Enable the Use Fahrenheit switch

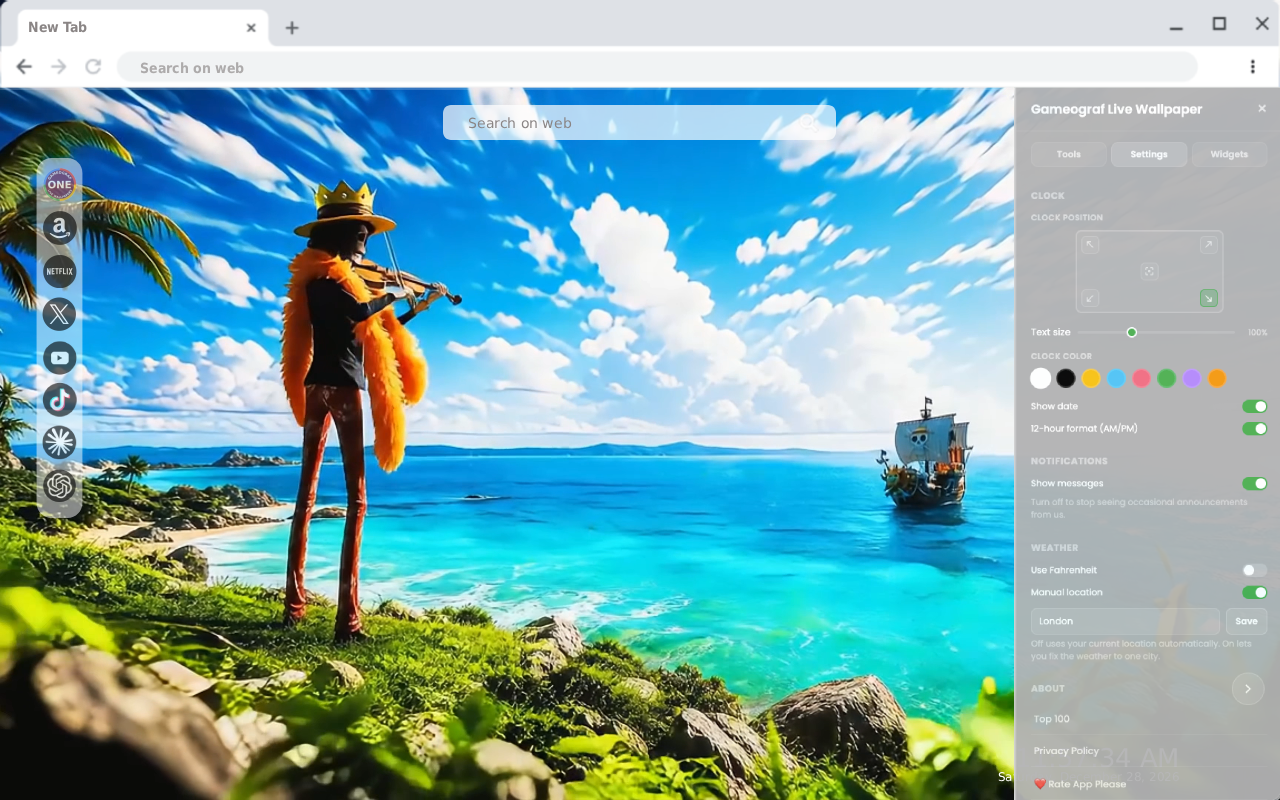pos(1254,570)
